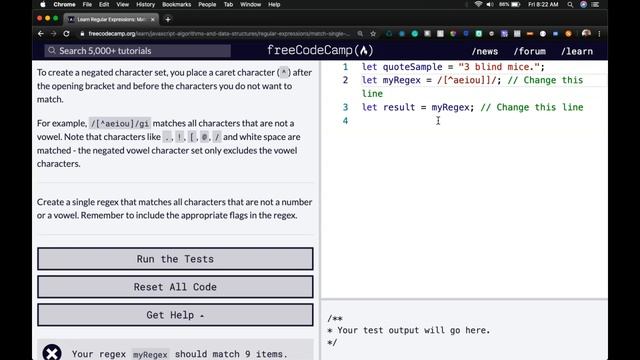Open the View menu
640x360 pixels.
click(x=122, y=4)
